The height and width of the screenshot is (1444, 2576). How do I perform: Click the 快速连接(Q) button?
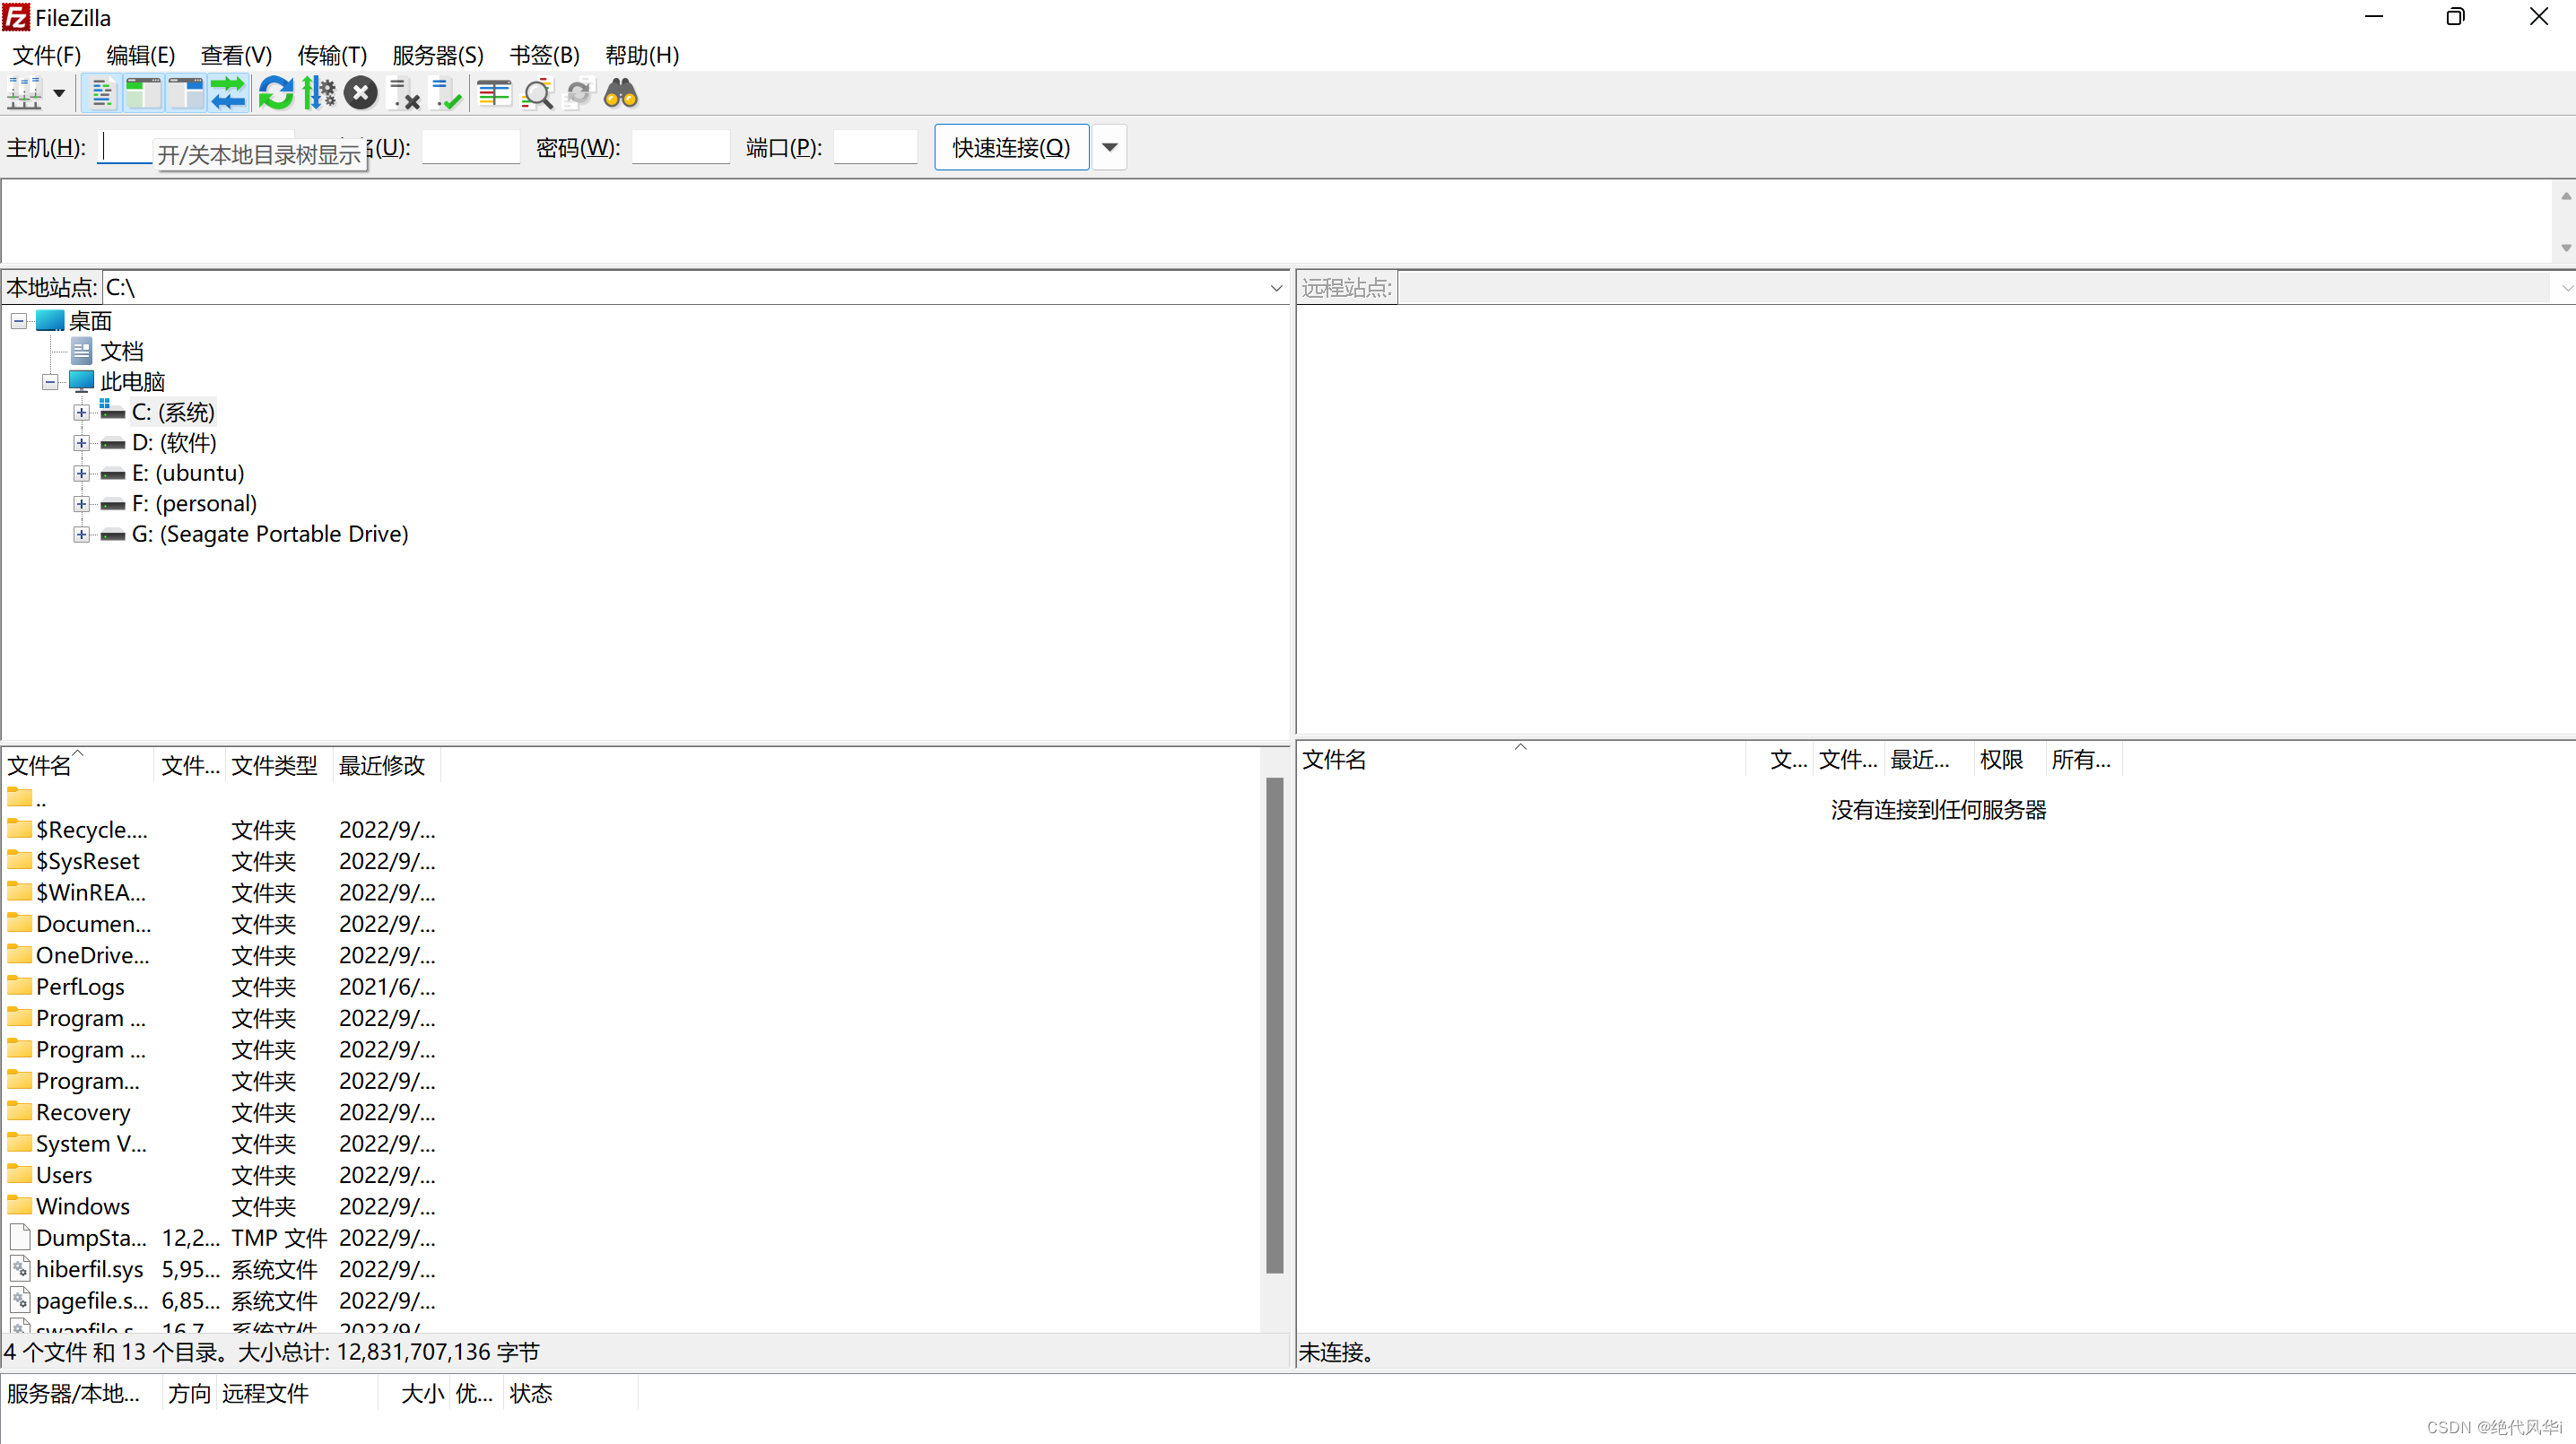tap(1011, 148)
